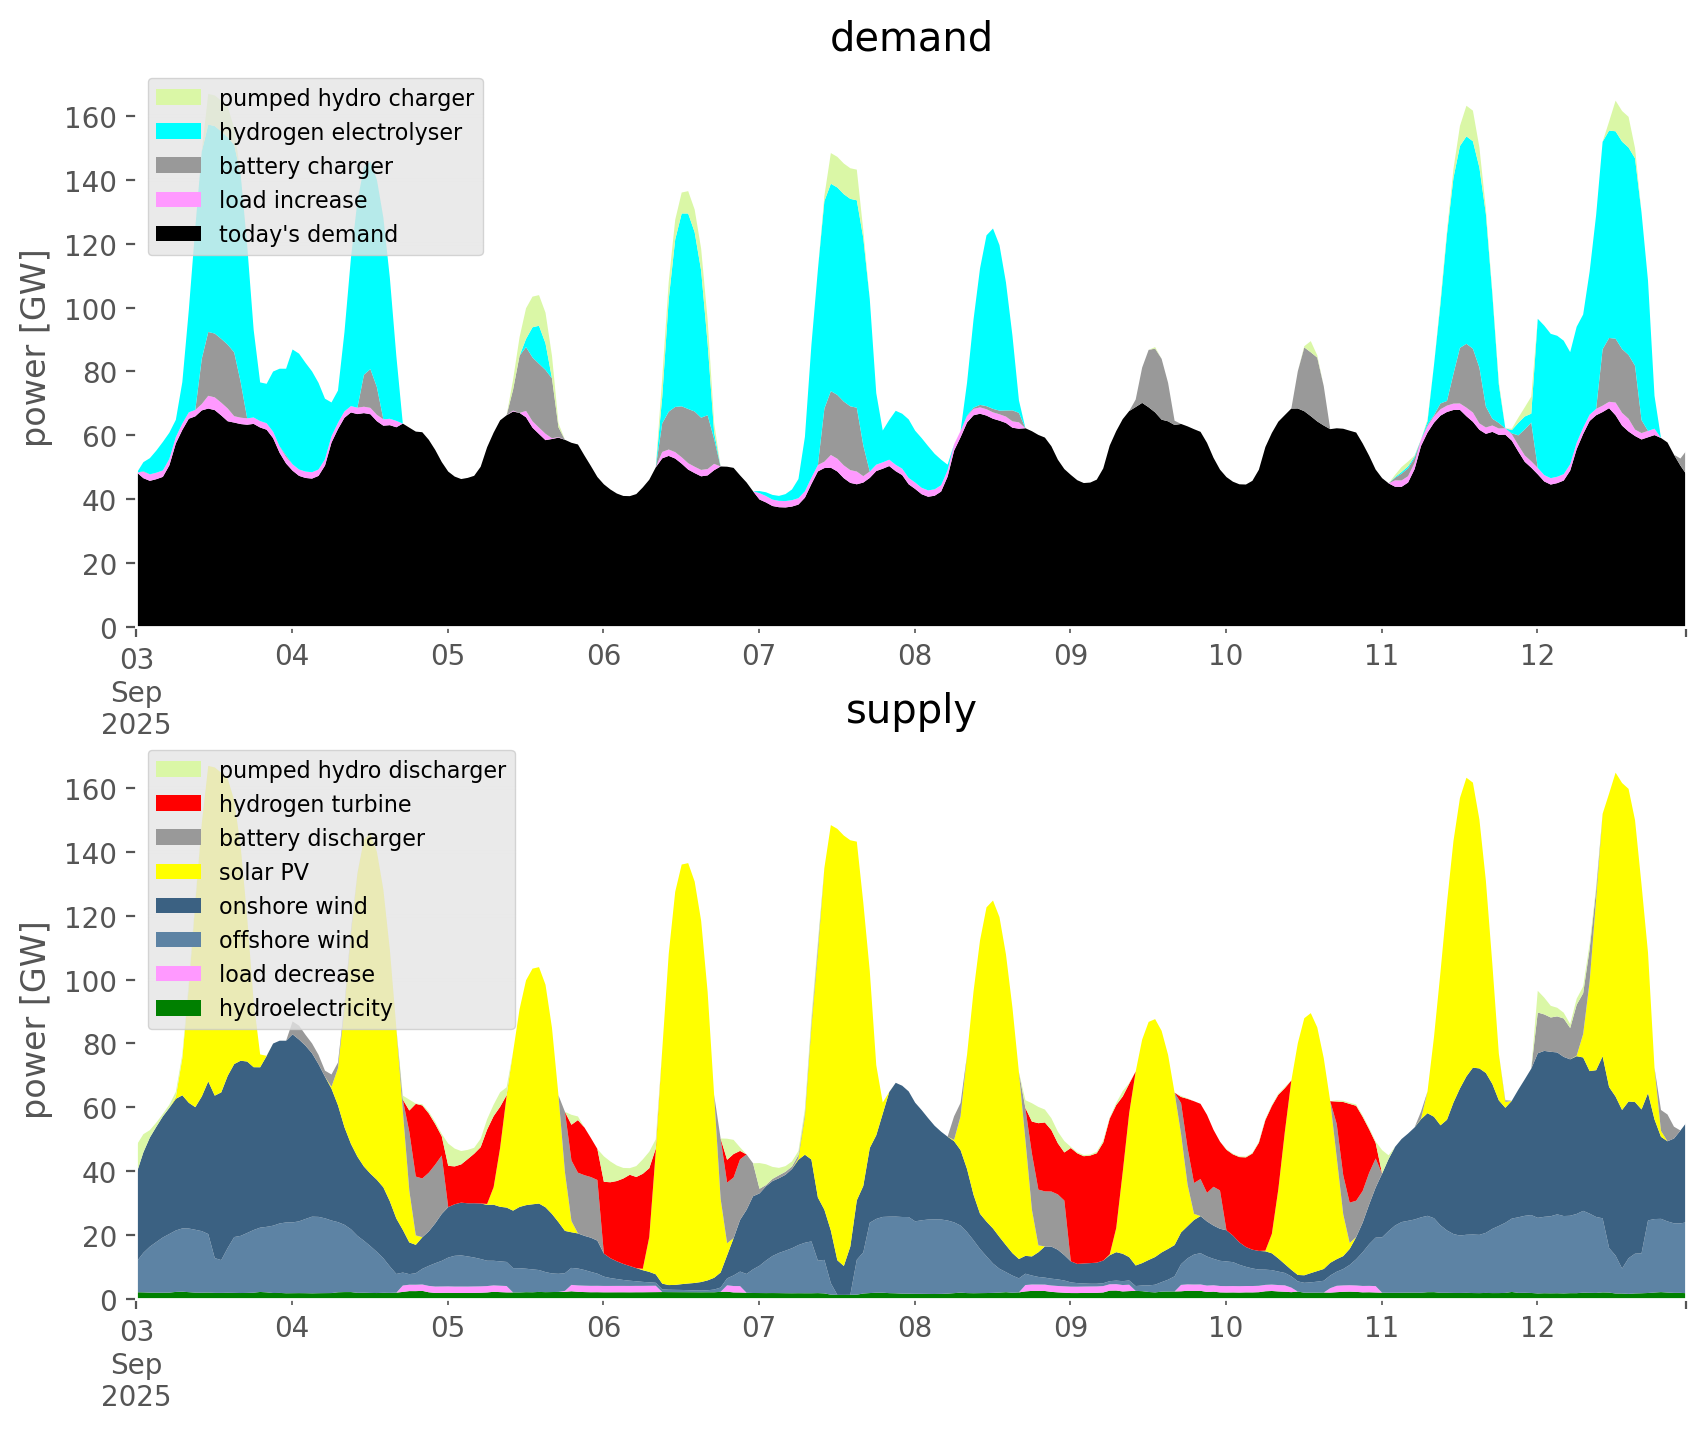Click the cyan hydrogen electrolyser legend swatch
Image resolution: width=1706 pixels, height=1431 pixels.
[180, 132]
